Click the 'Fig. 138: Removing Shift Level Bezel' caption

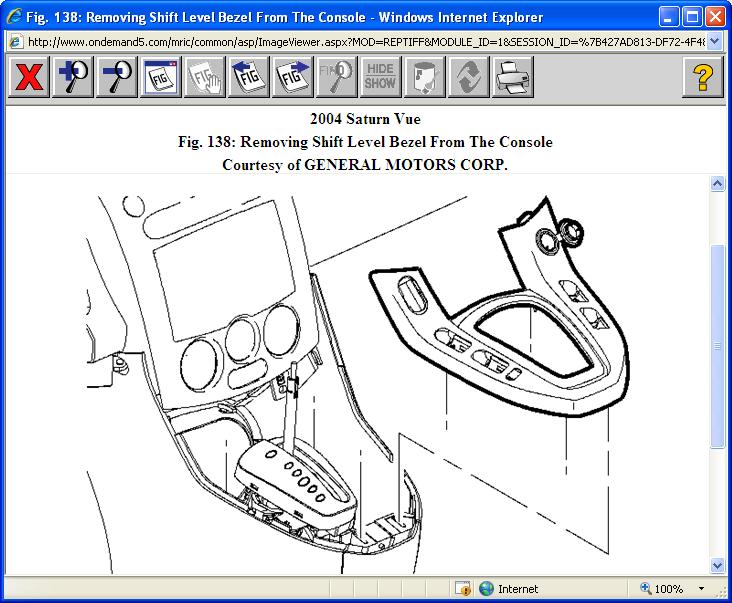click(x=365, y=142)
